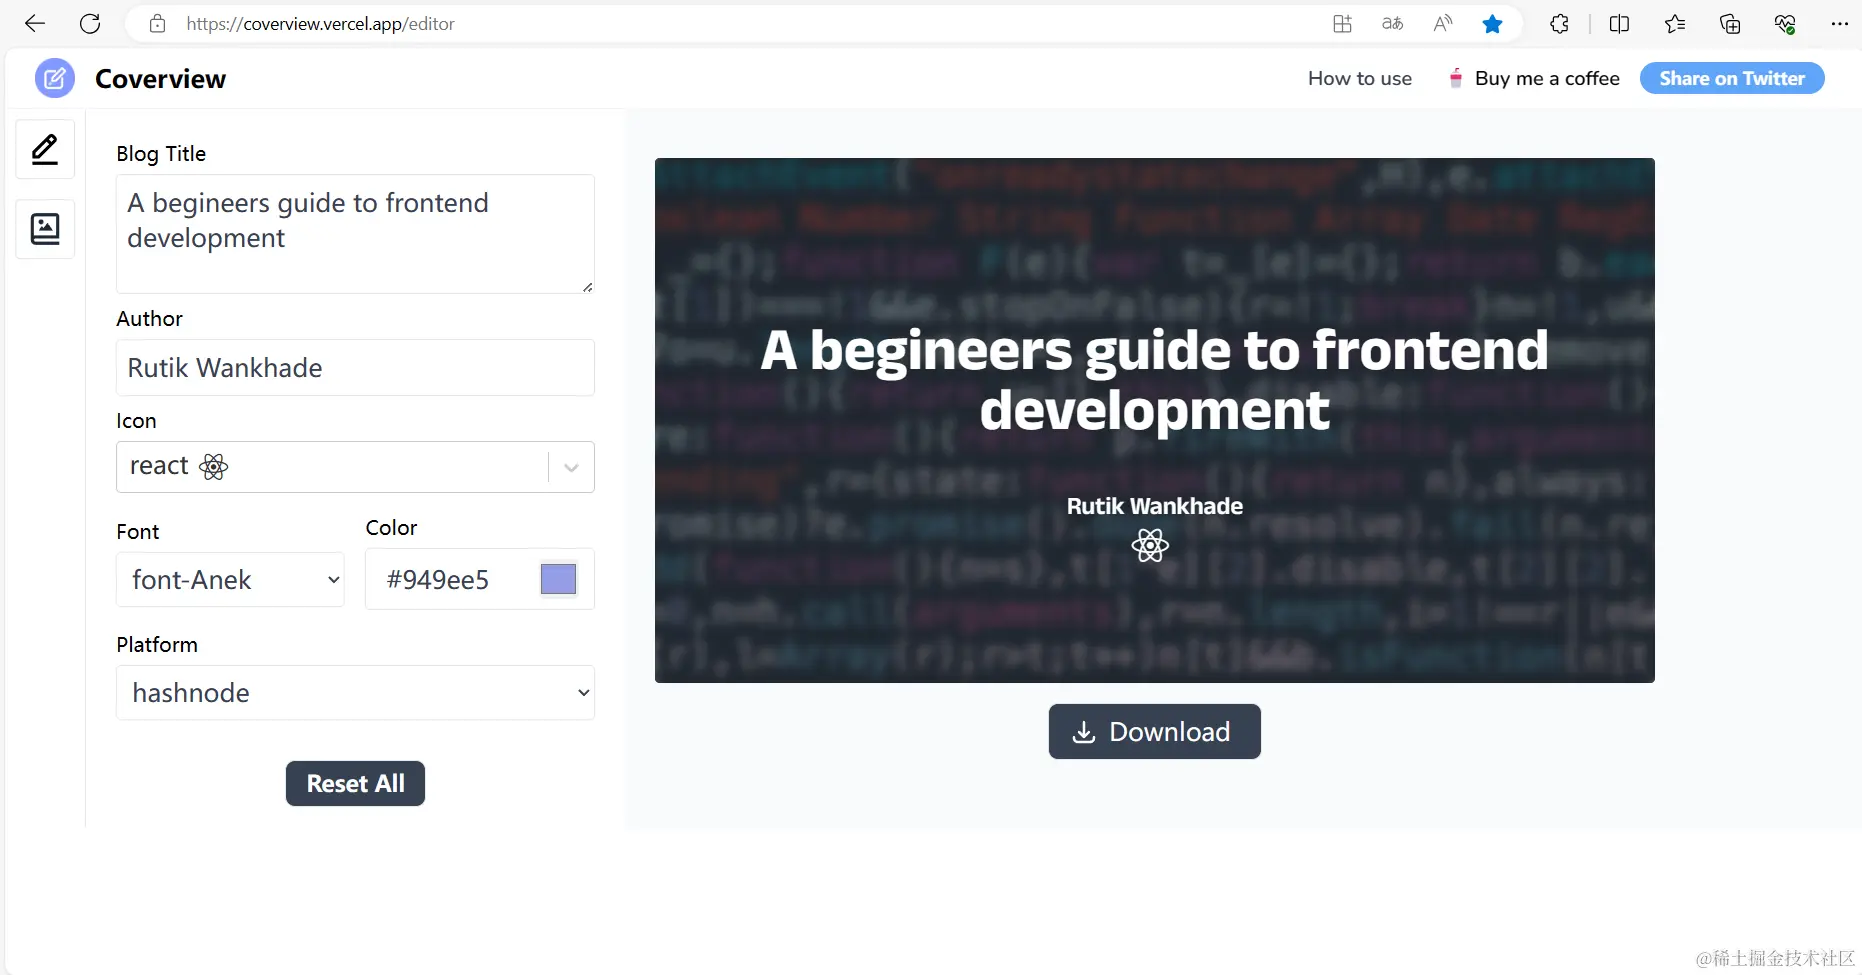
Task: View site info via the lock icon
Action: point(157,24)
